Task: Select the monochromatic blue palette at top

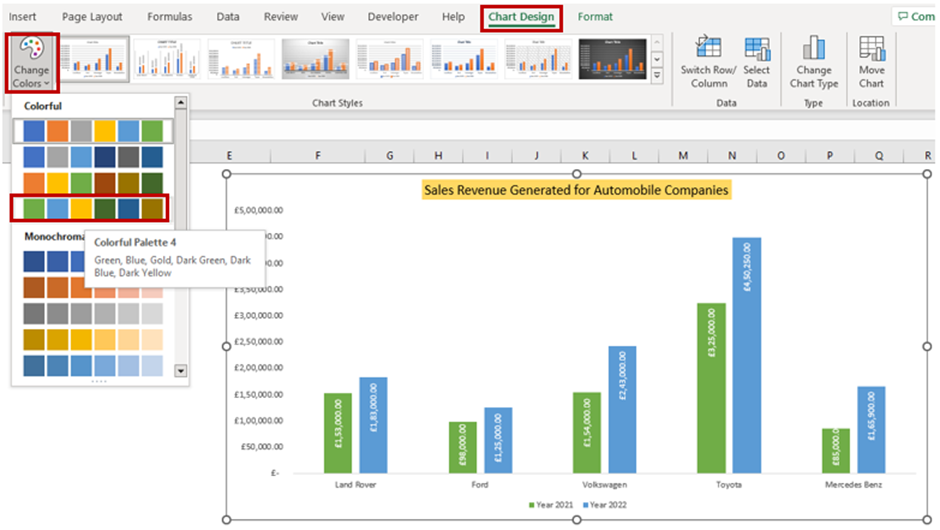Action: click(54, 261)
